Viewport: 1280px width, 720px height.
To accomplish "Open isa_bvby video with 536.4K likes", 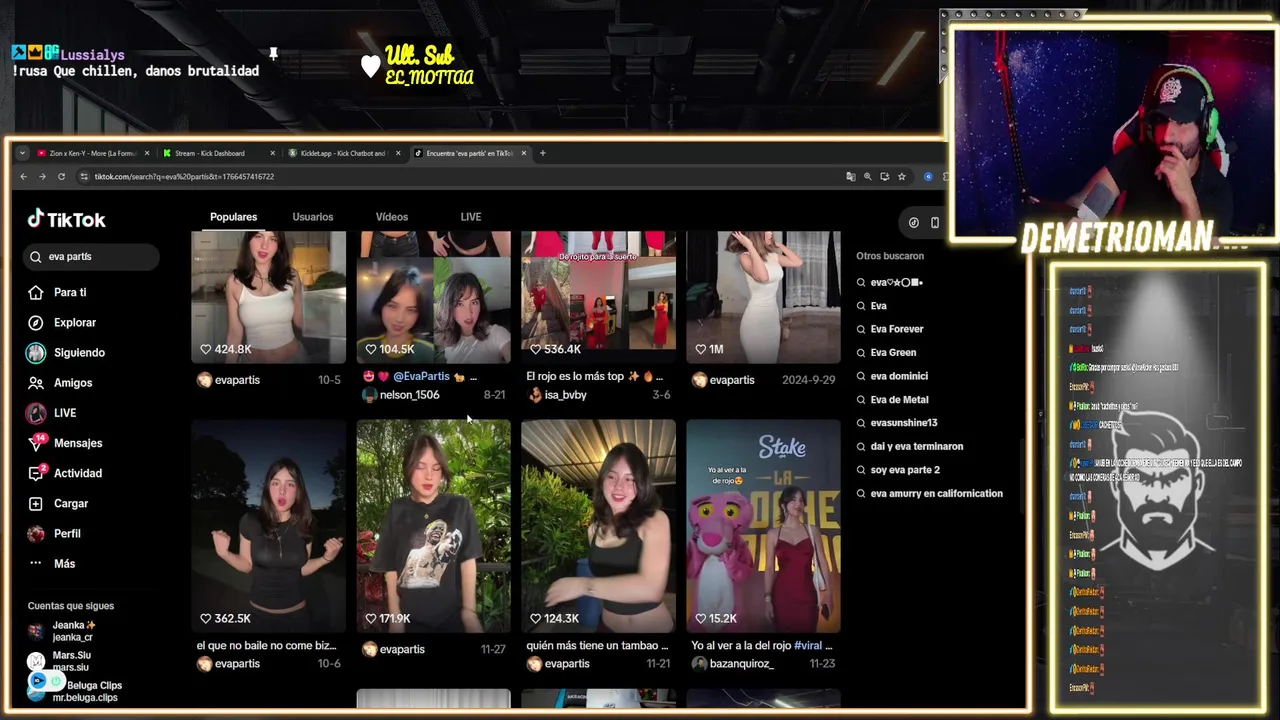I will point(598,297).
